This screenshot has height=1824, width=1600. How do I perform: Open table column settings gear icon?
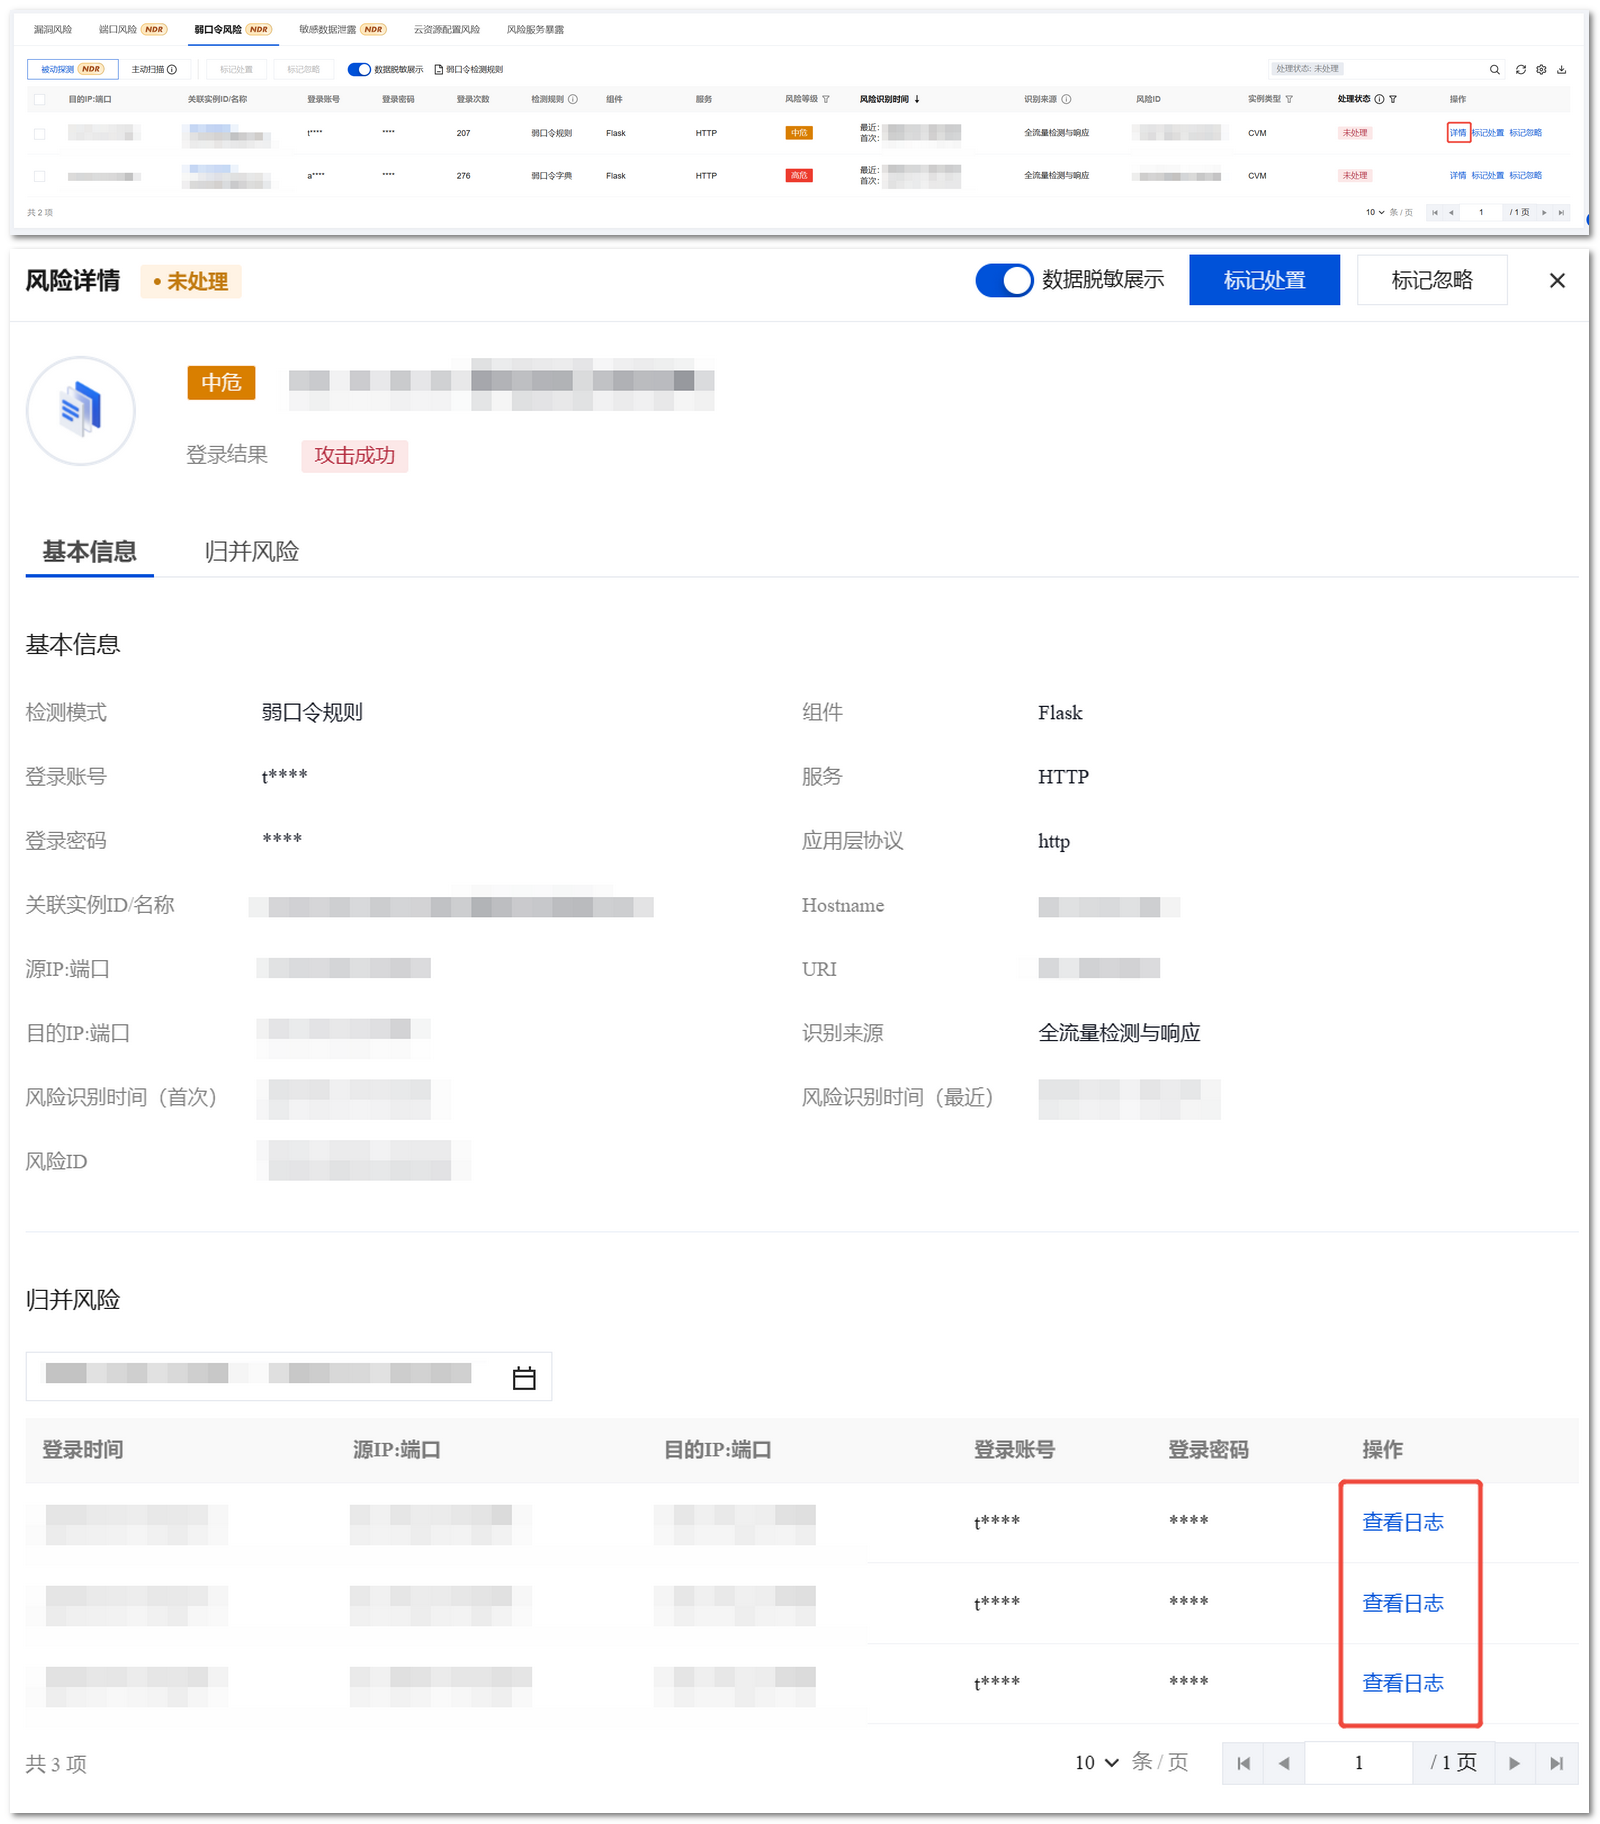[1541, 70]
